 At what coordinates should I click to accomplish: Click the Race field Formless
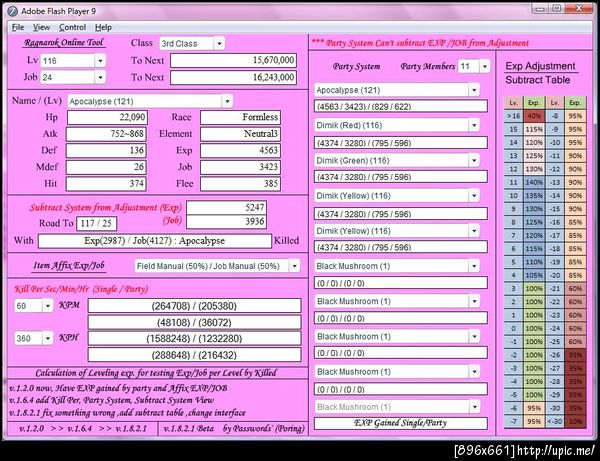[240, 117]
